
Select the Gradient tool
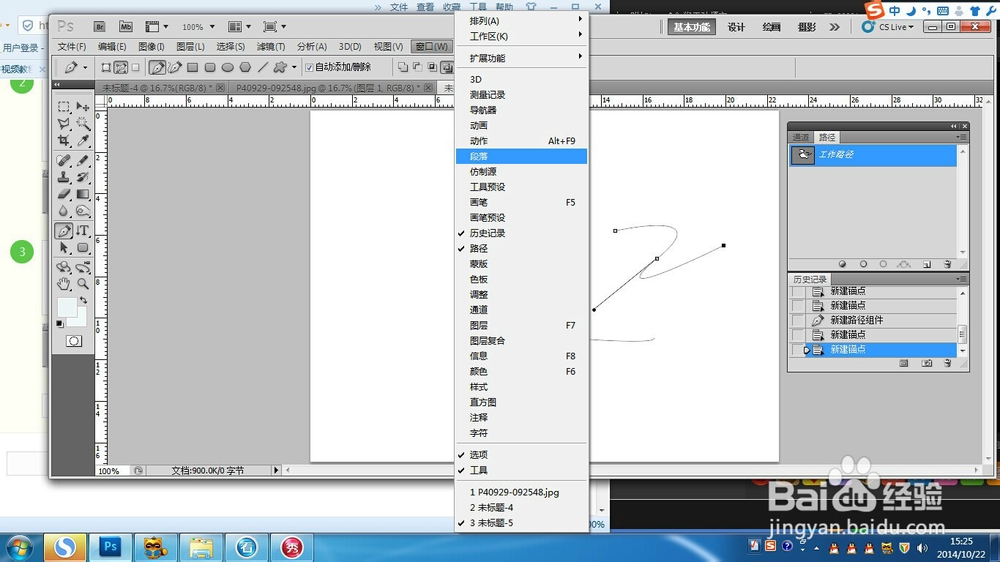83,194
